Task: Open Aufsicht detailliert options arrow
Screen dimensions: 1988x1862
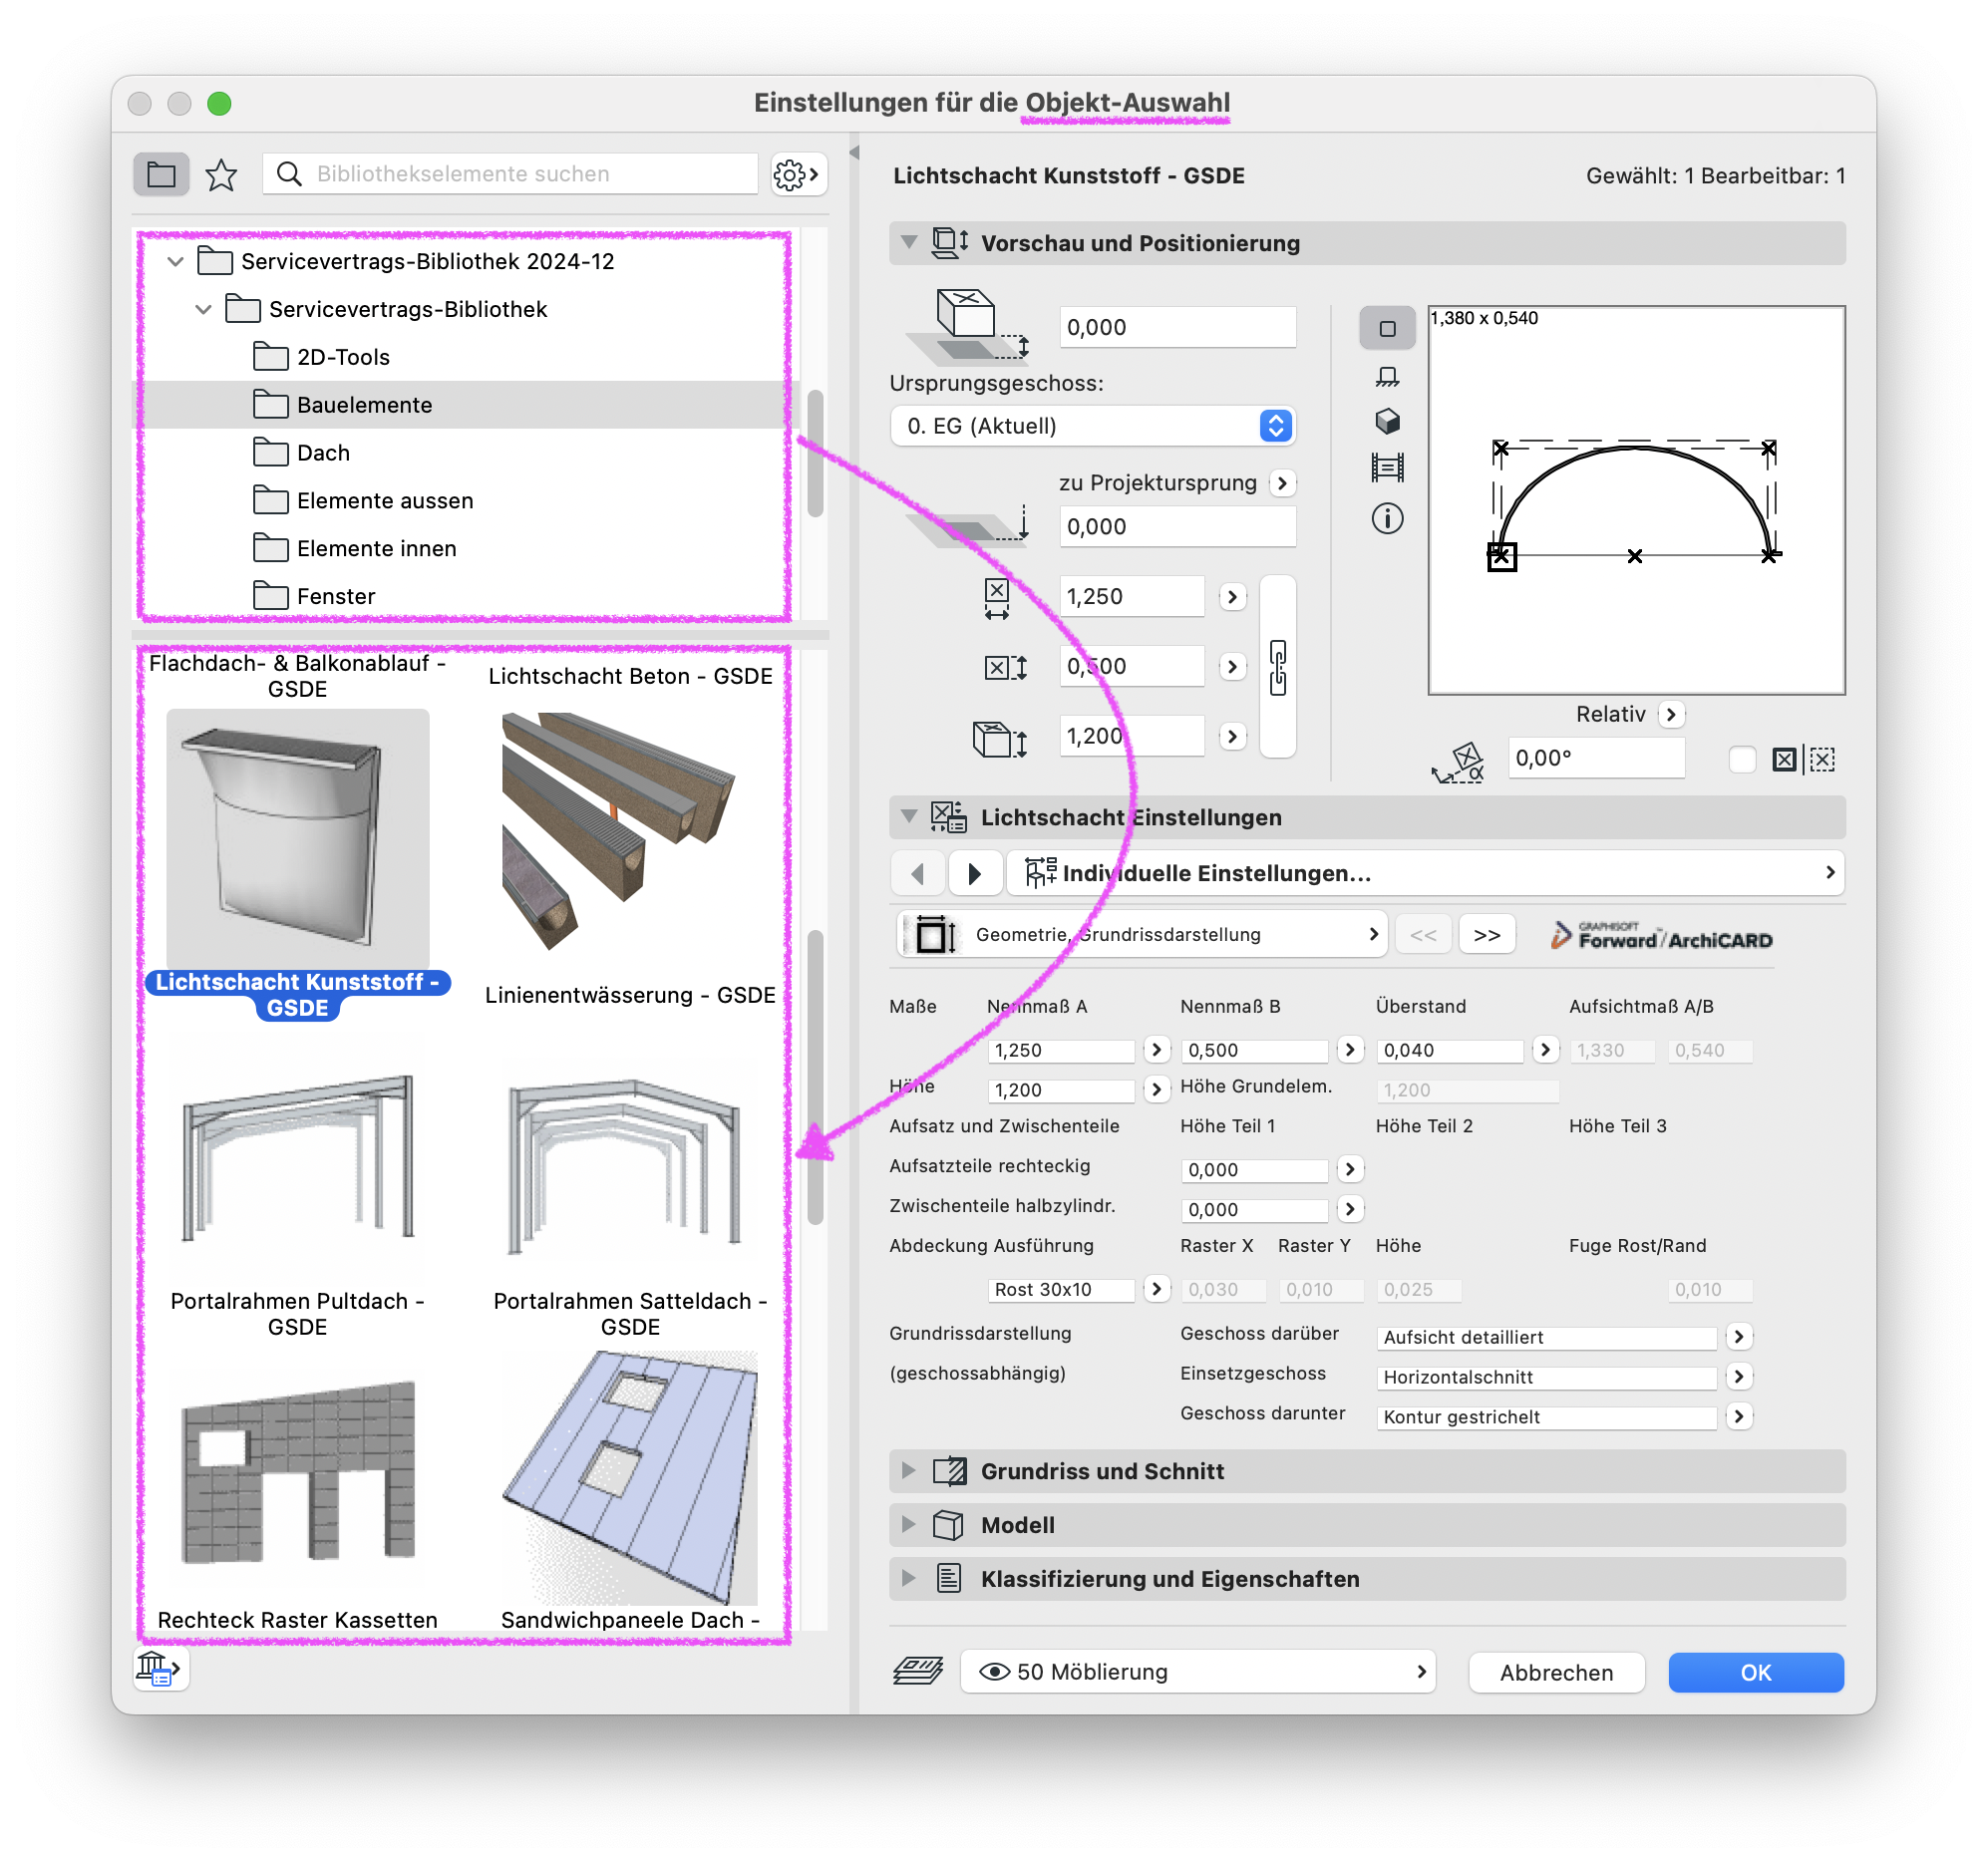Action: (x=1739, y=1337)
